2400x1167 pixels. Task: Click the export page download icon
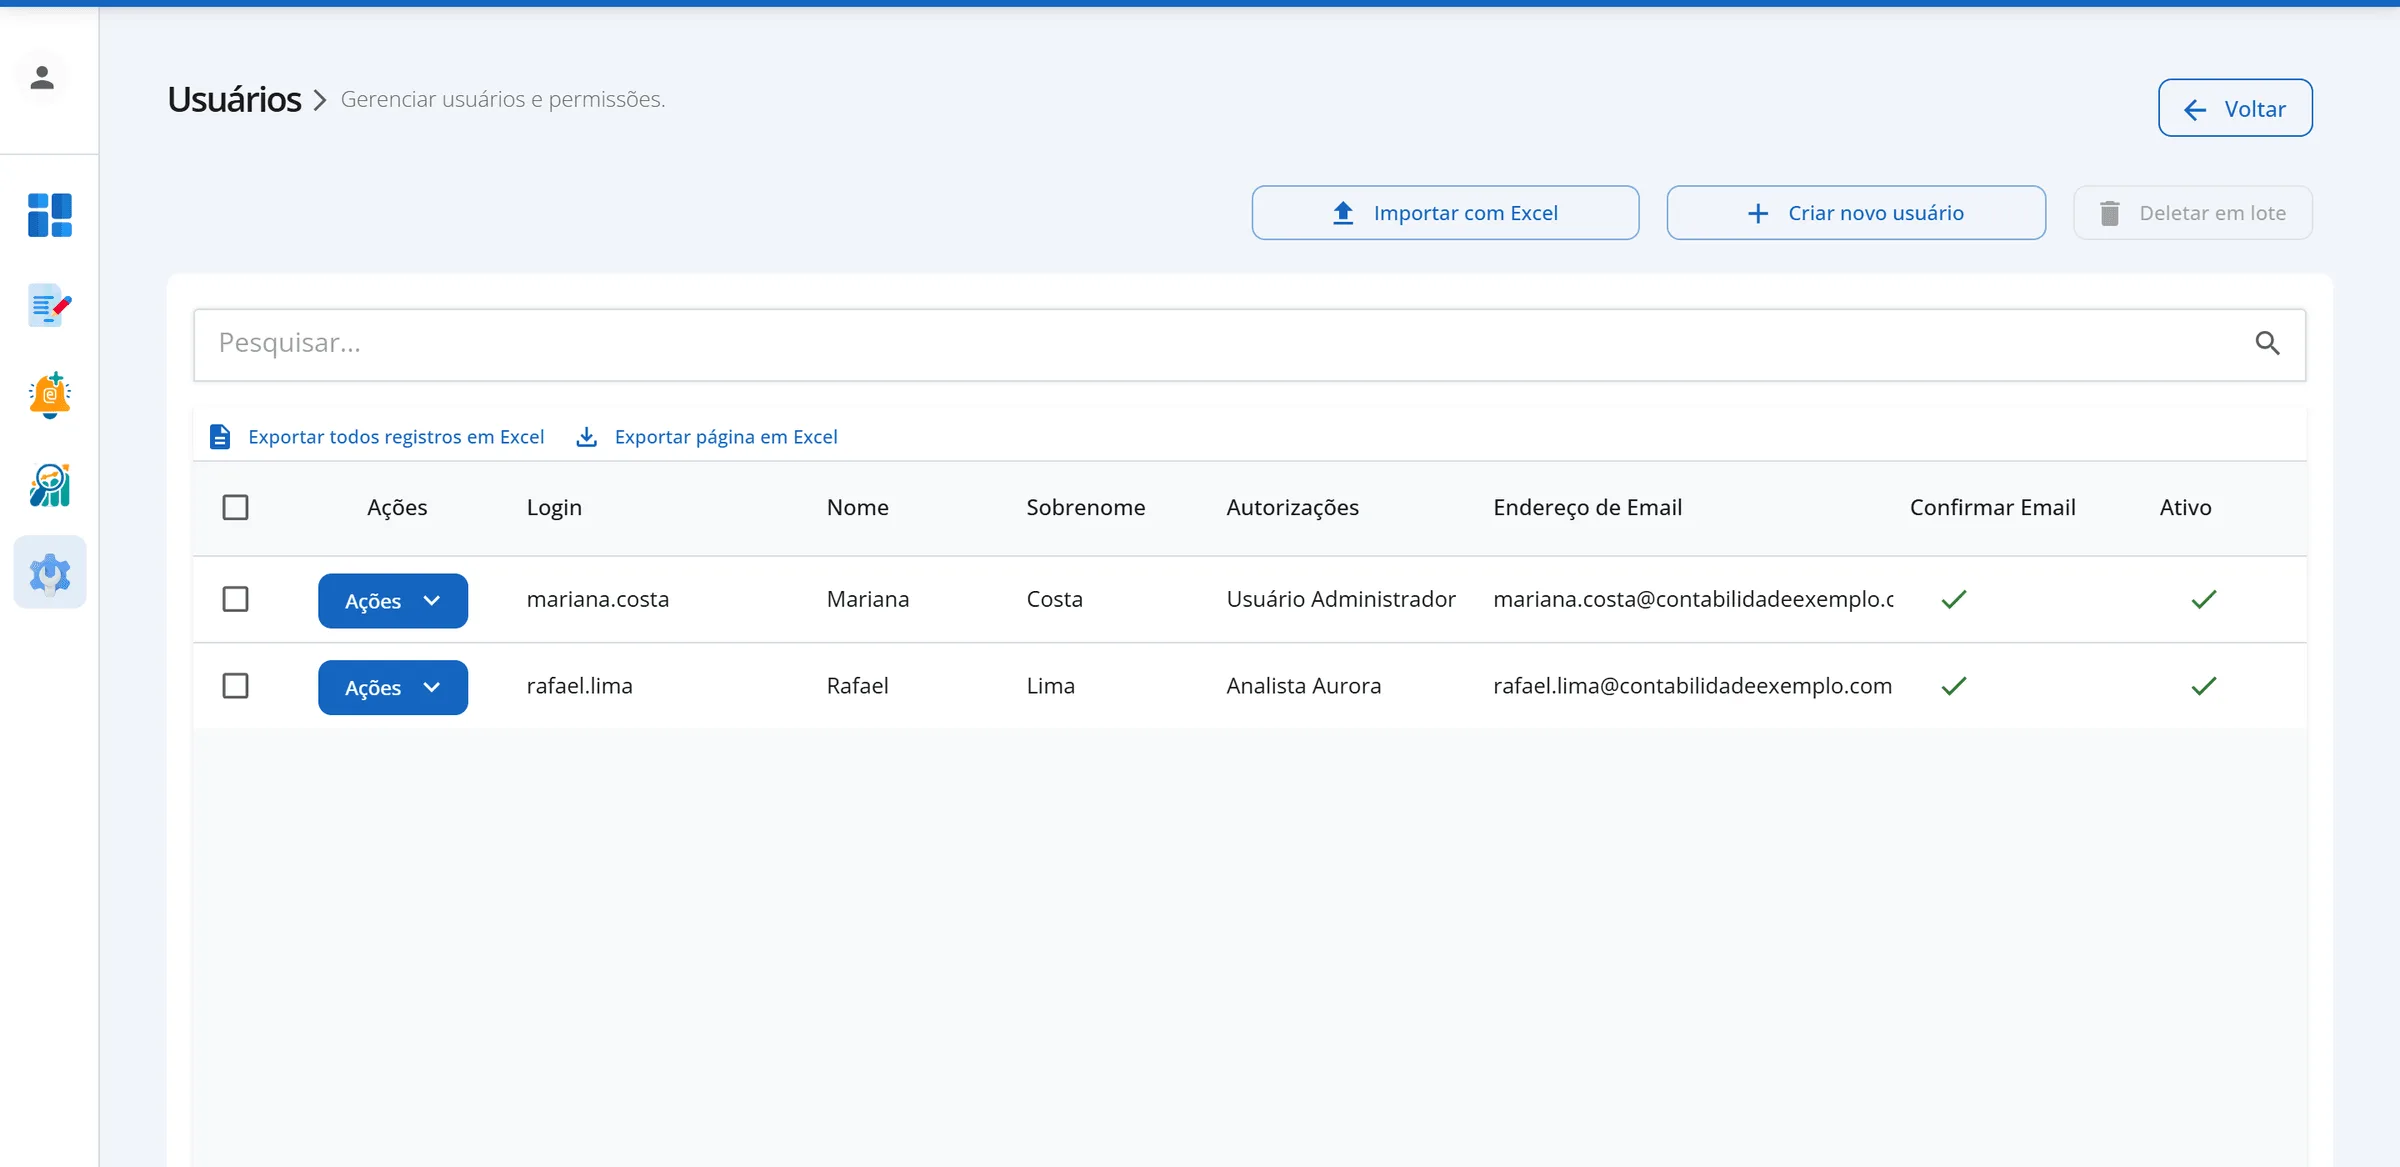coord(587,437)
